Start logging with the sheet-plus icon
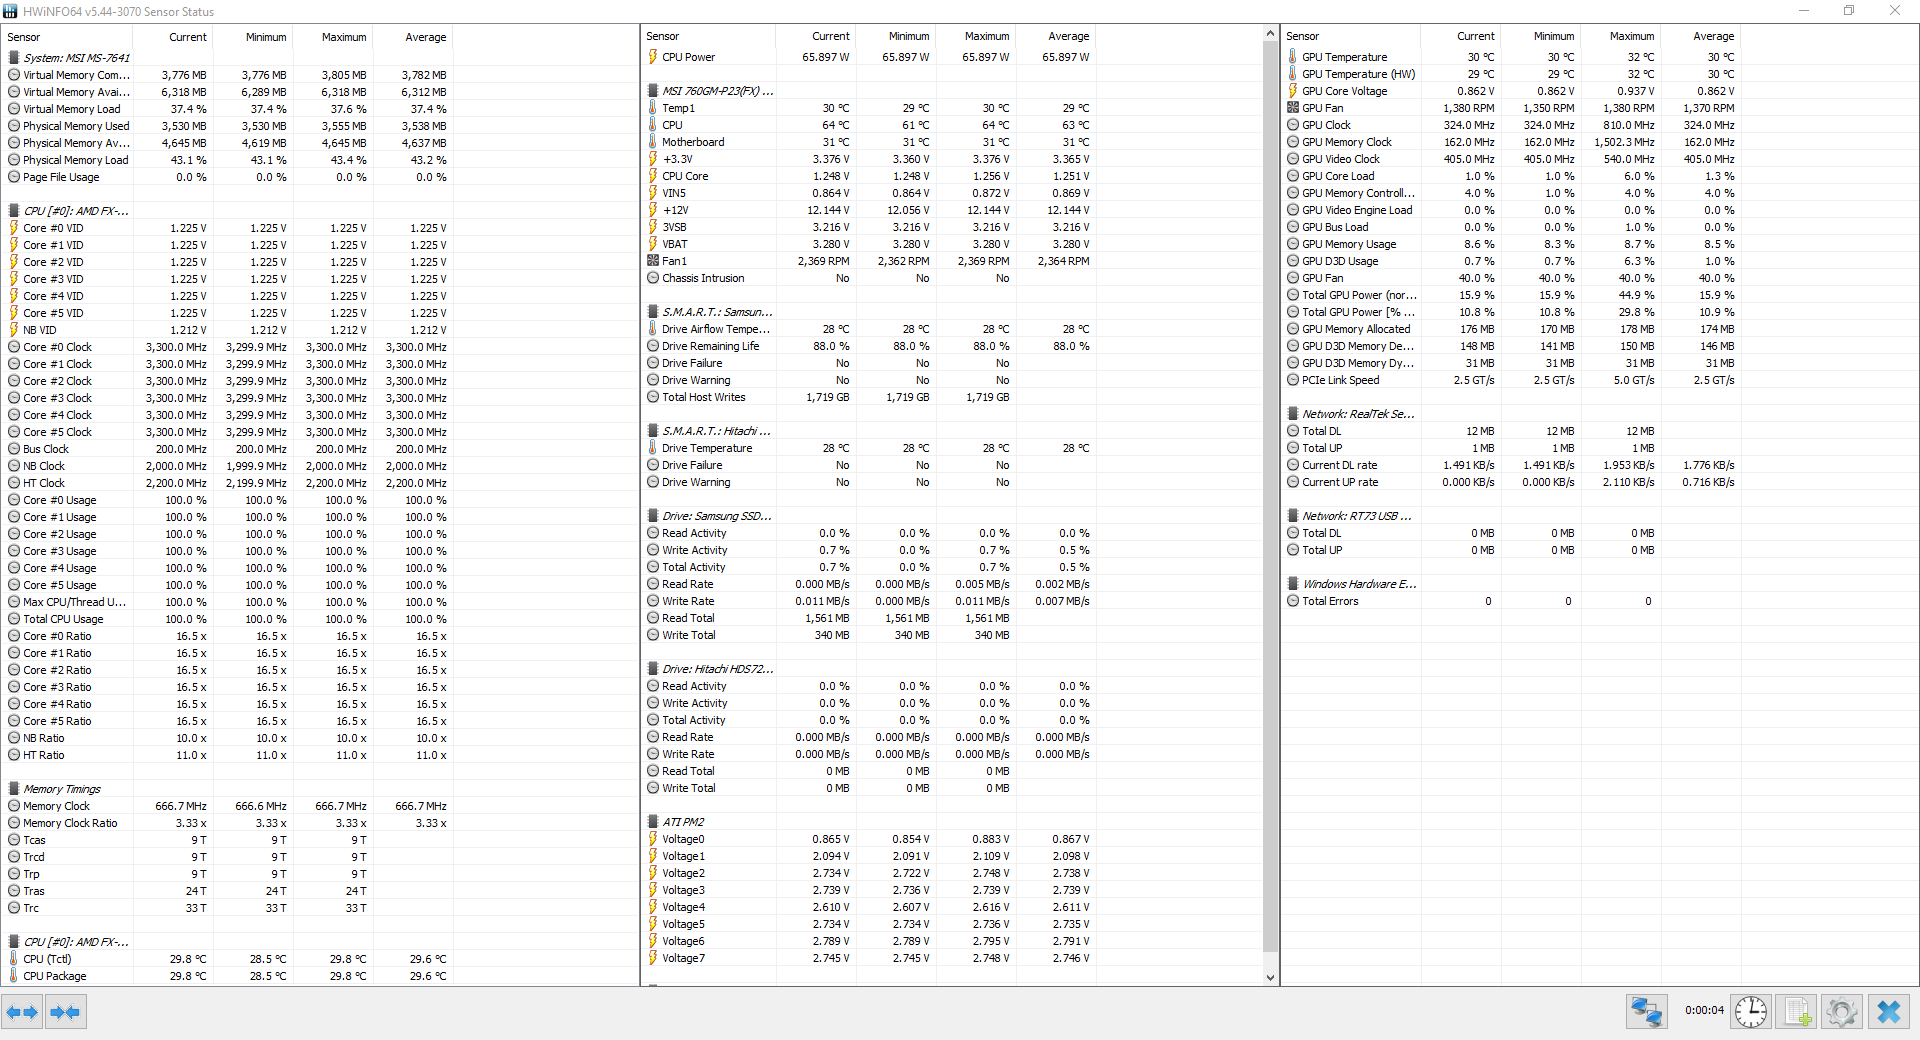 (x=1797, y=1012)
